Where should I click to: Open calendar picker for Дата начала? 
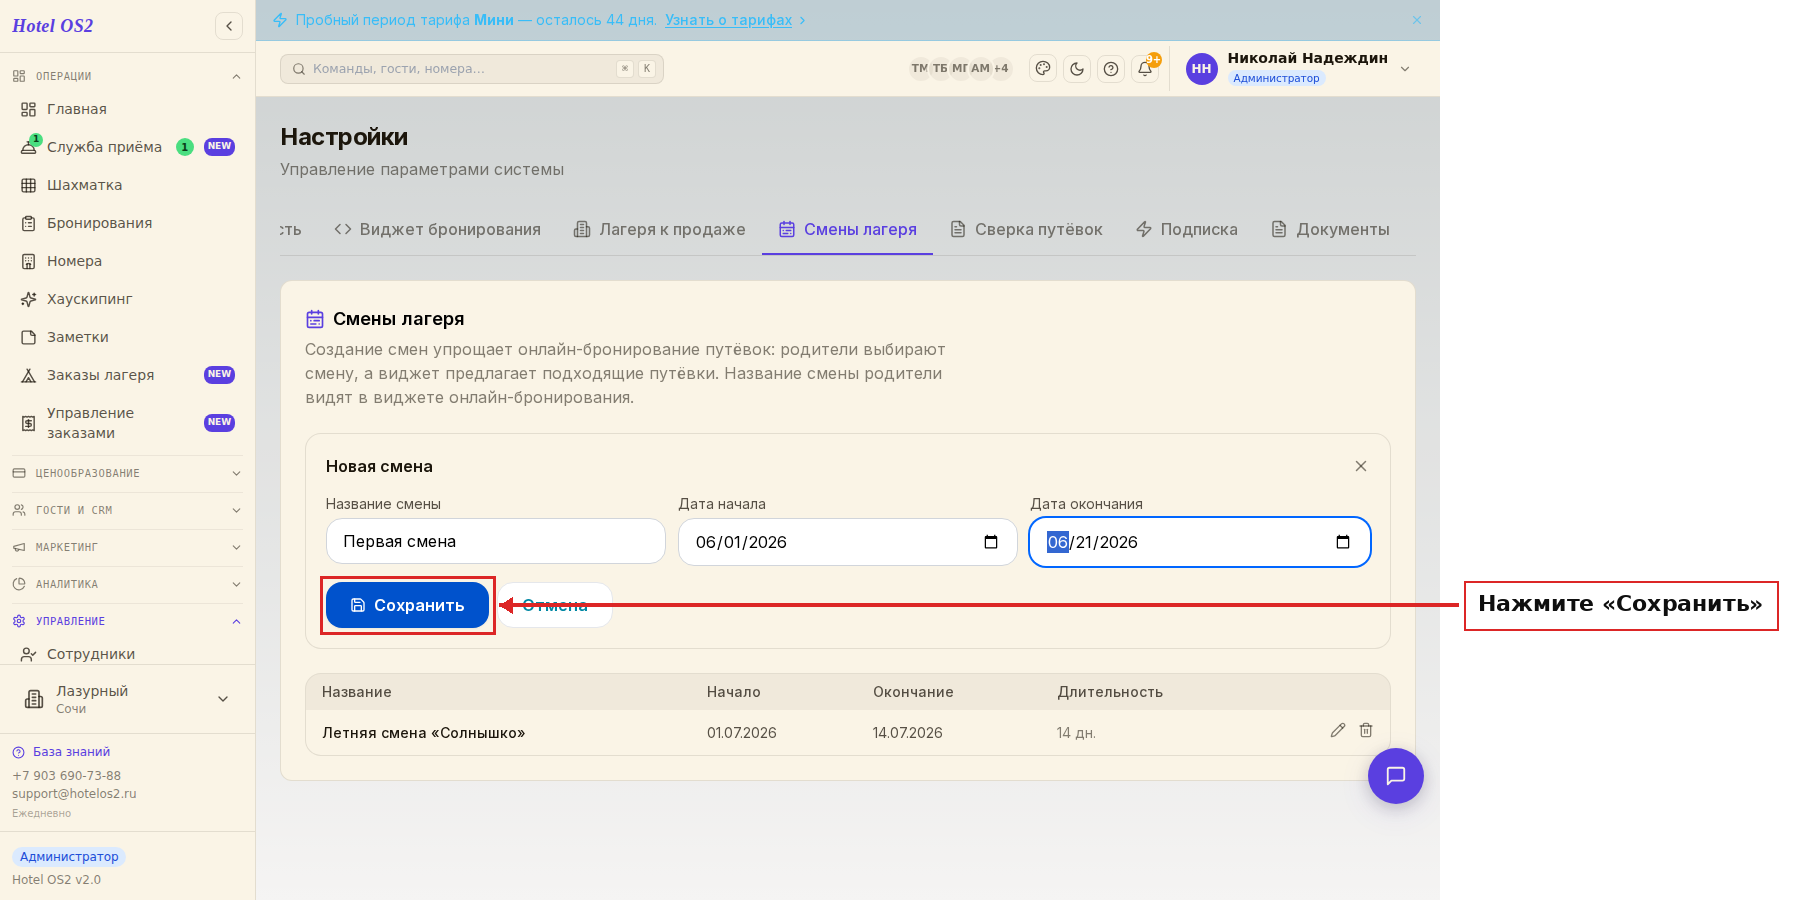[x=991, y=542]
